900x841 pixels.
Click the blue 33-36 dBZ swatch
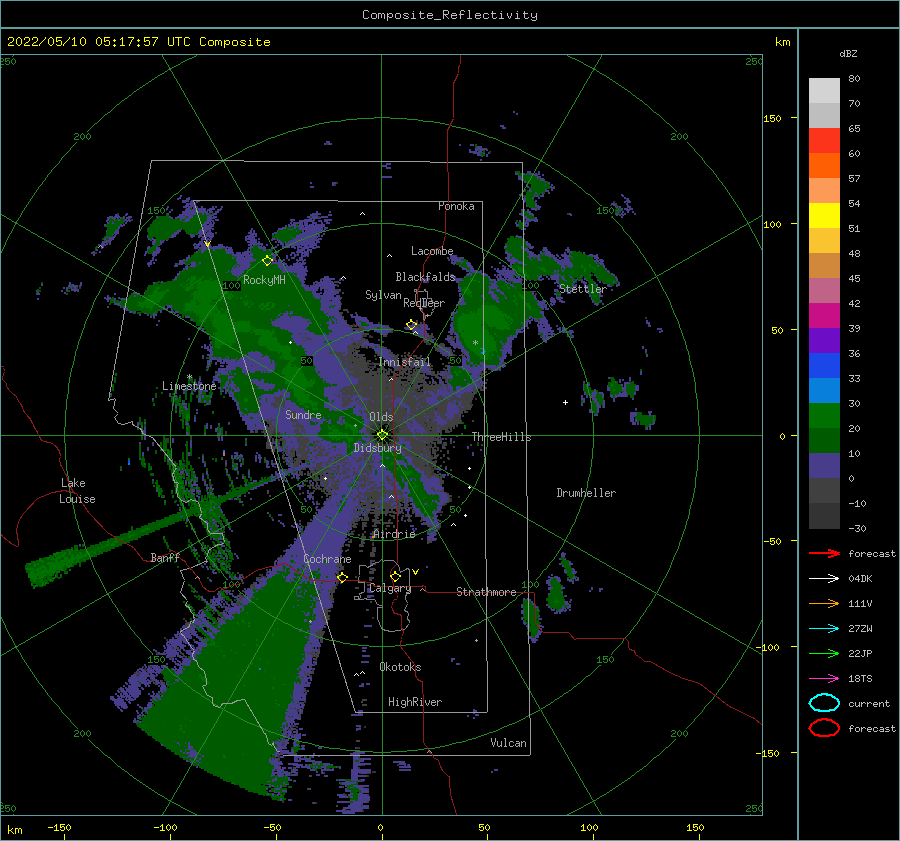pos(824,366)
